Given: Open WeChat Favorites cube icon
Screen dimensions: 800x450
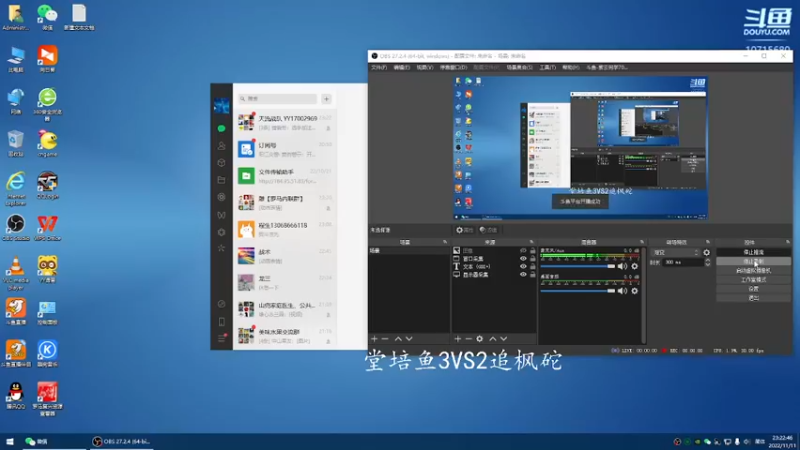Looking at the screenshot, I should pos(221,163).
